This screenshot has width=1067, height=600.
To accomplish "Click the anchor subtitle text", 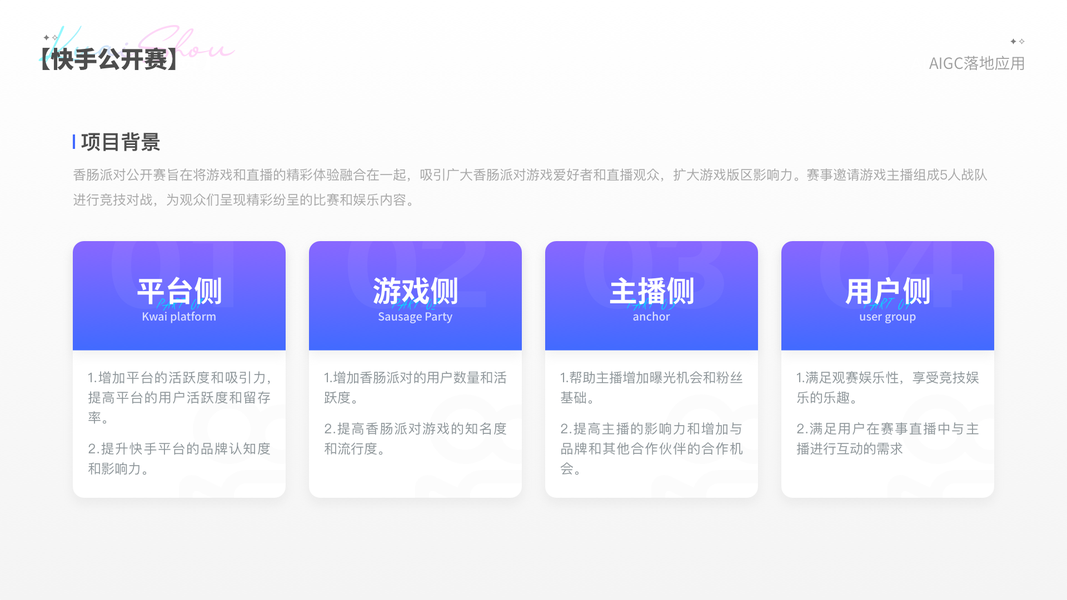I will click(651, 316).
